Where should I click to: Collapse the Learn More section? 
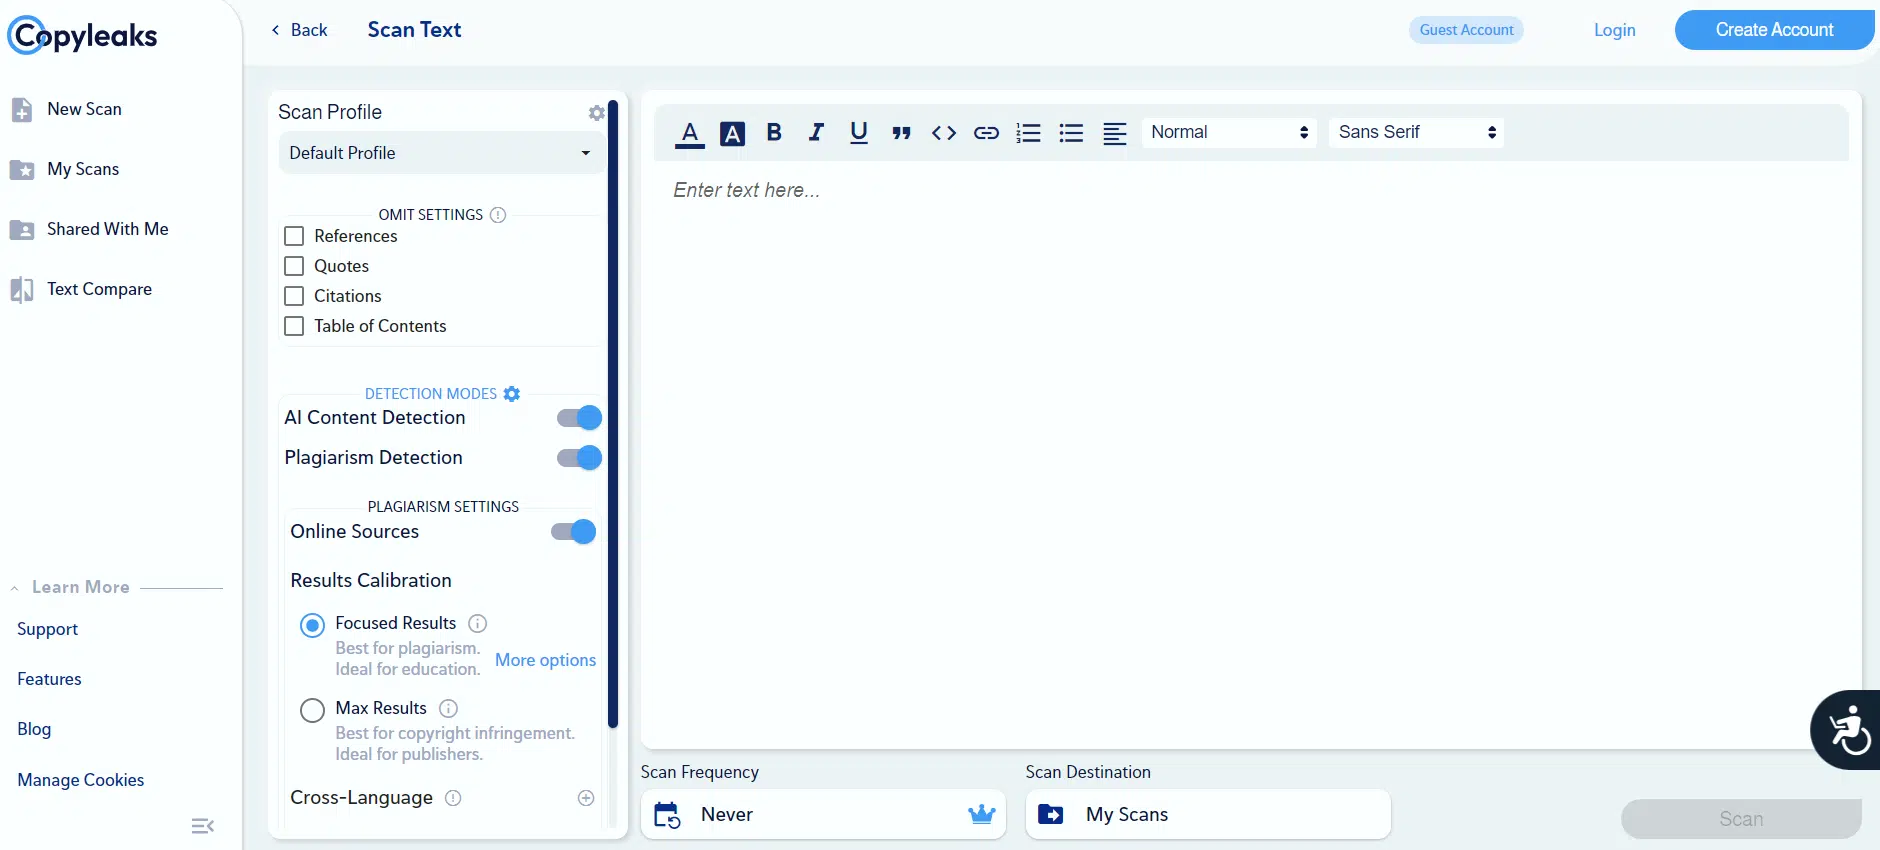(14, 588)
